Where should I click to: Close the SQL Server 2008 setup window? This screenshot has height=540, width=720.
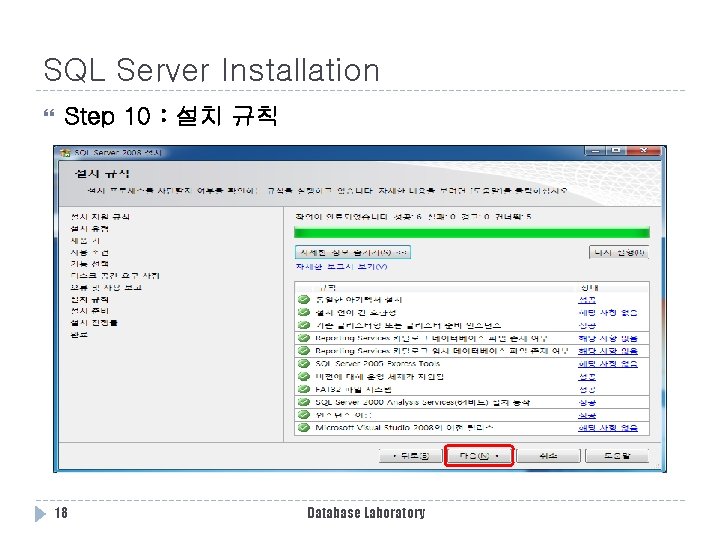644,151
